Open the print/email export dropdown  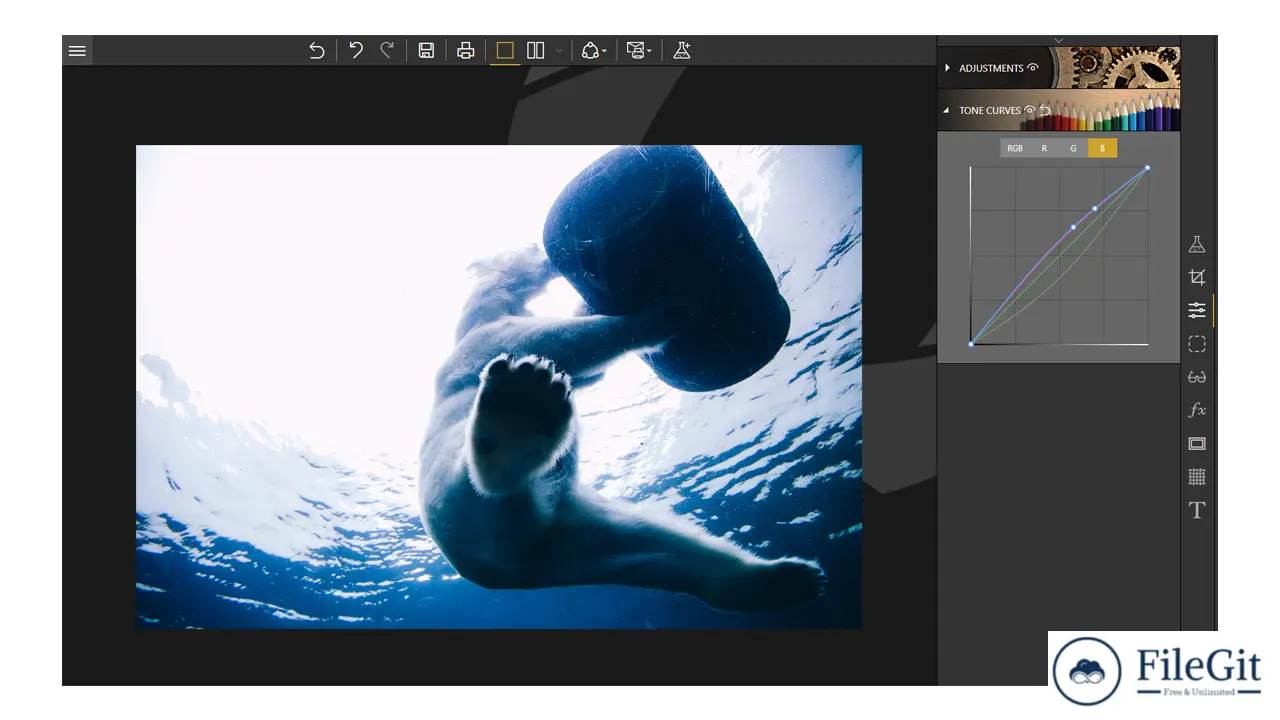coord(639,50)
